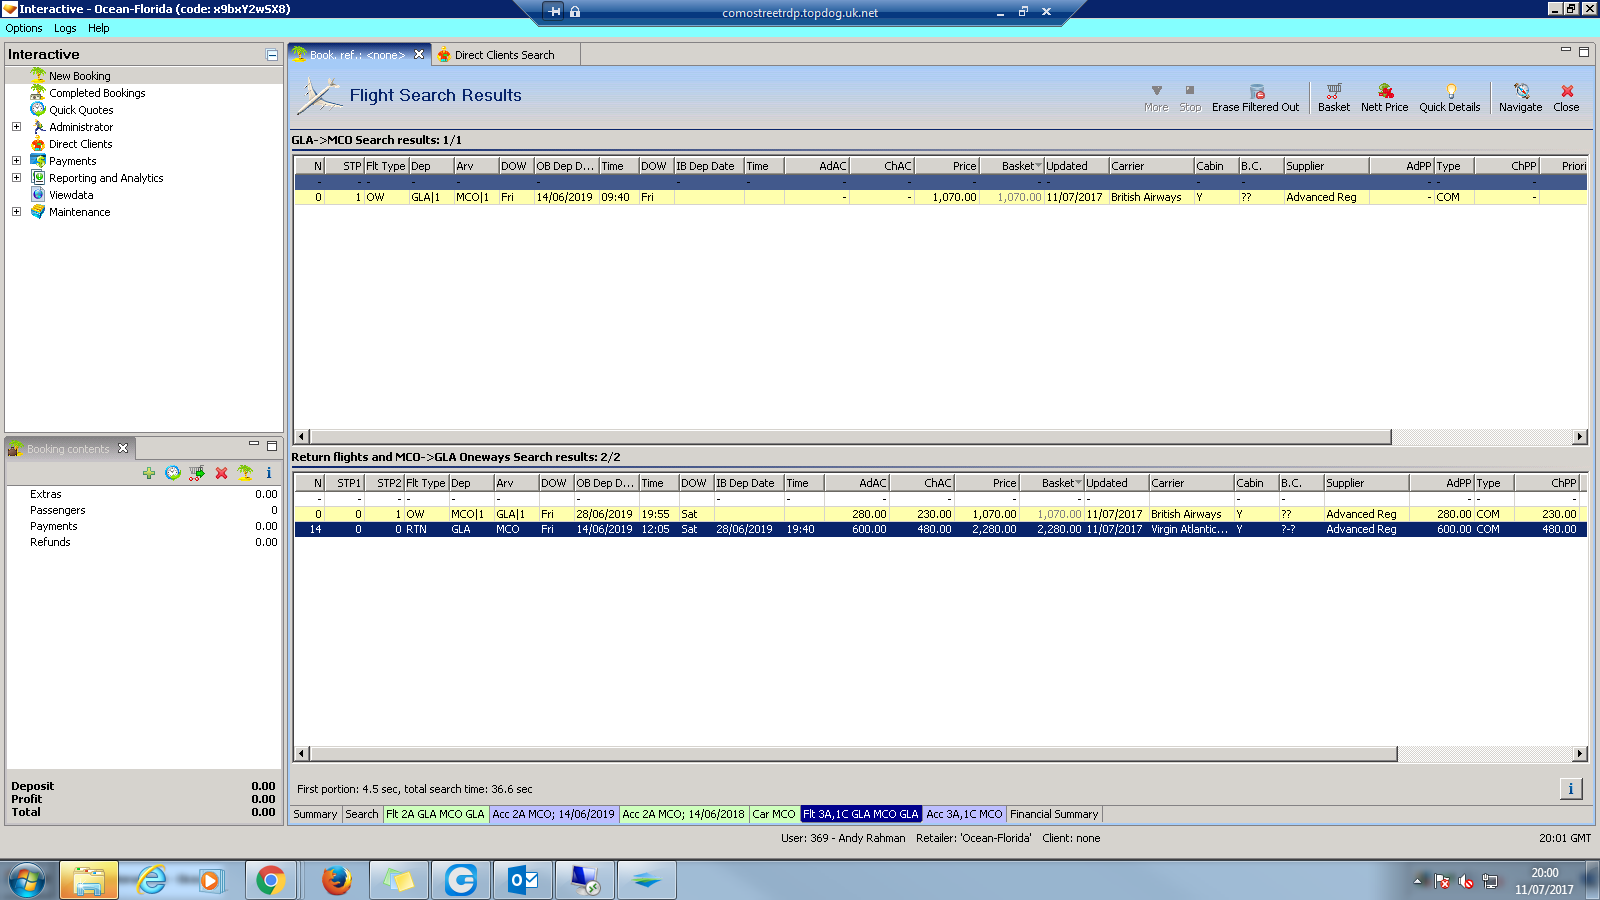Screen dimensions: 1600x900
Task: Open the Flt 2A GLA MCO GLA tab
Action: [435, 814]
